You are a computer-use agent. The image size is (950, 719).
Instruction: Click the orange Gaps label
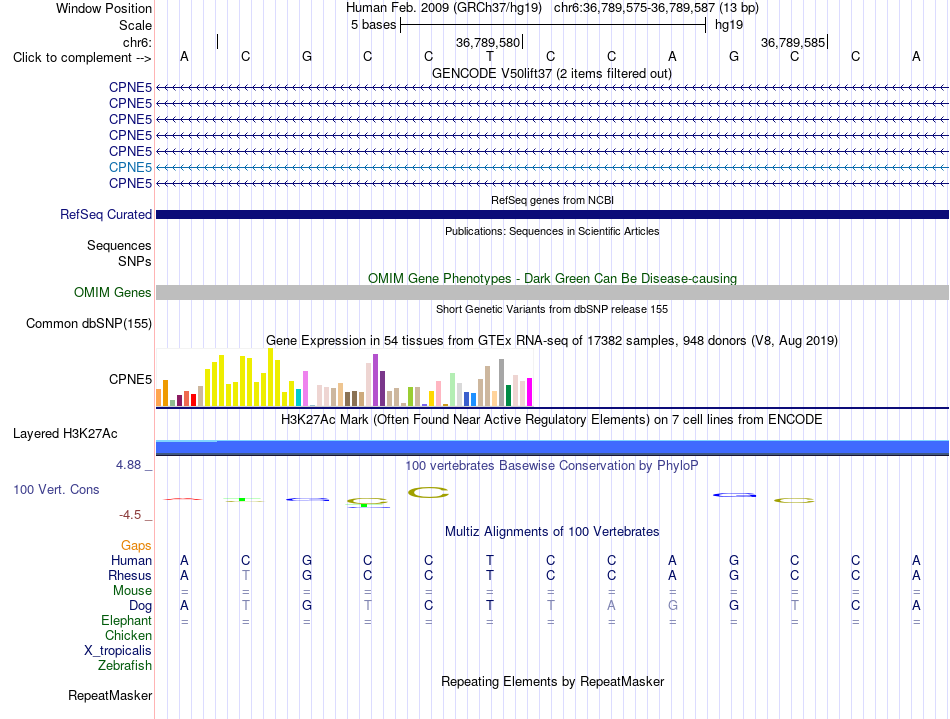click(136, 546)
